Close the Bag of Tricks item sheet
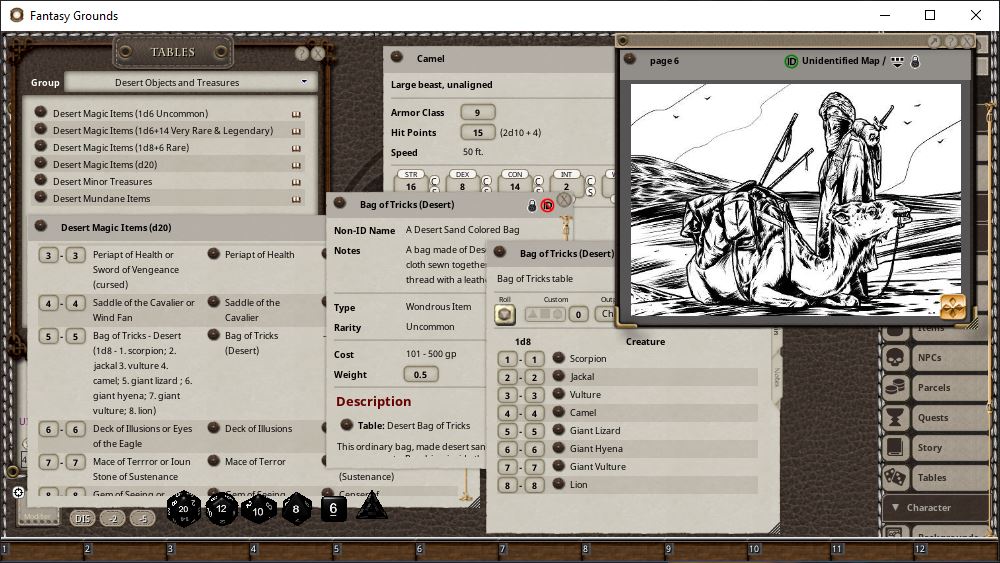 click(x=564, y=200)
